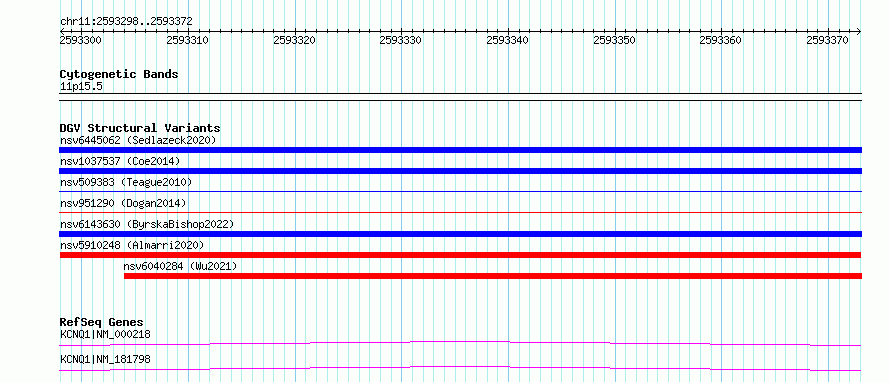Open variant label nsv5910248 (Almarri2020)
890x382 pixels.
point(132,245)
